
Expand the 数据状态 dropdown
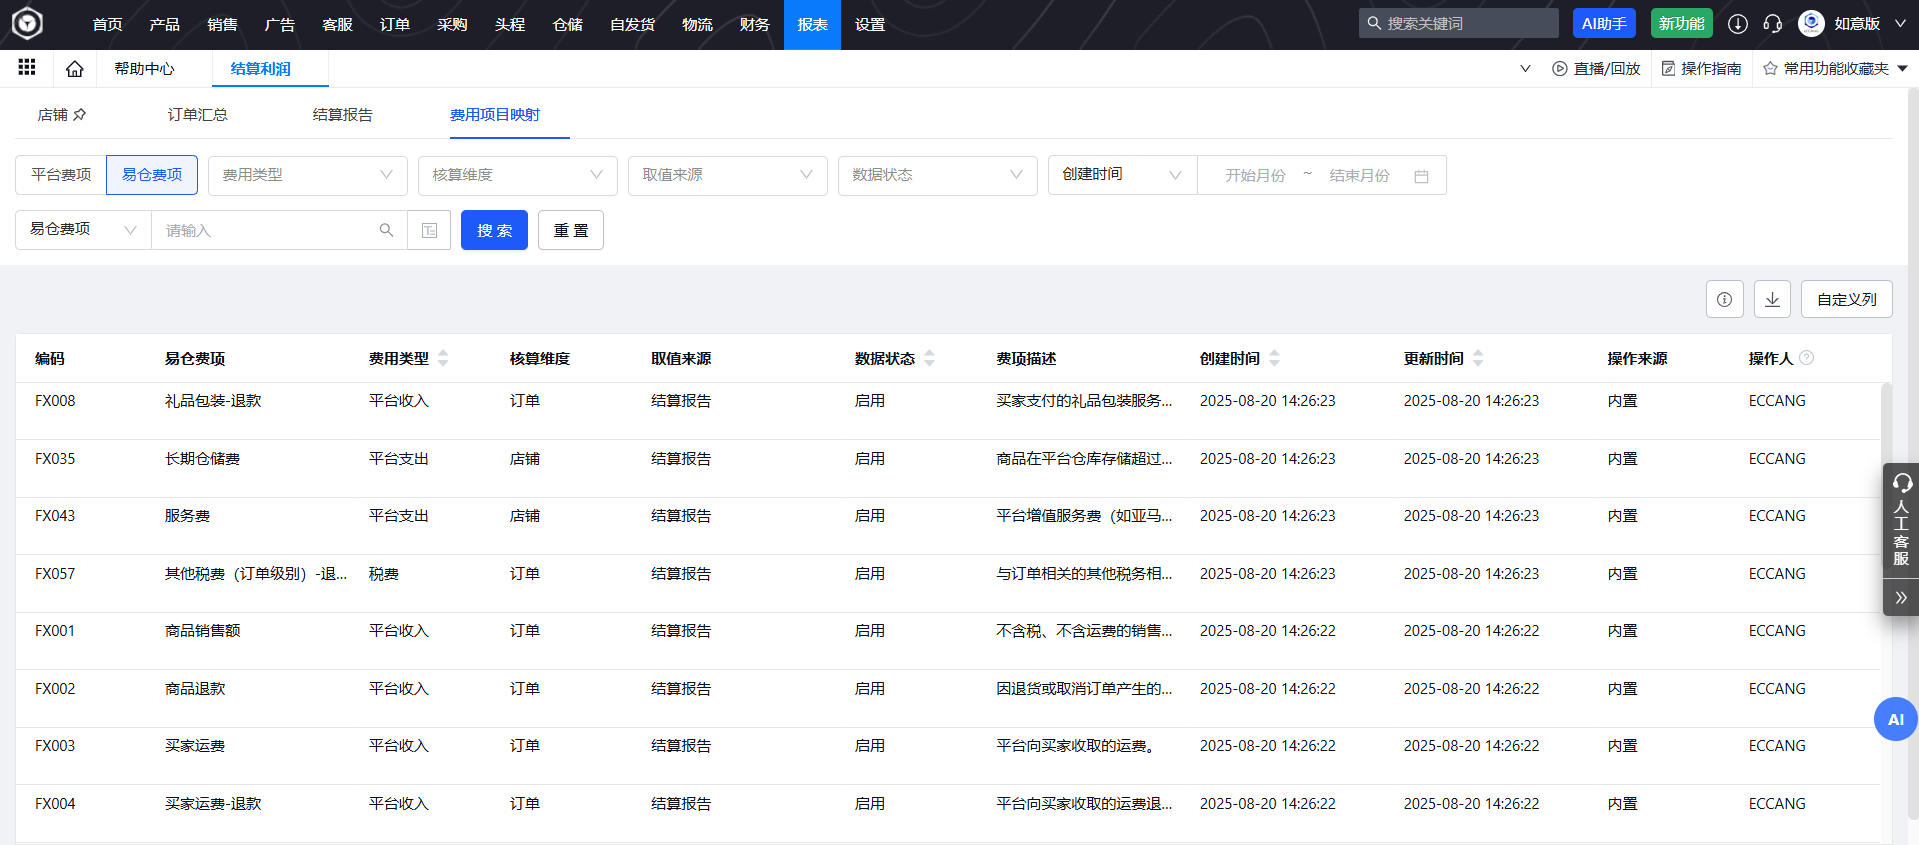point(937,175)
